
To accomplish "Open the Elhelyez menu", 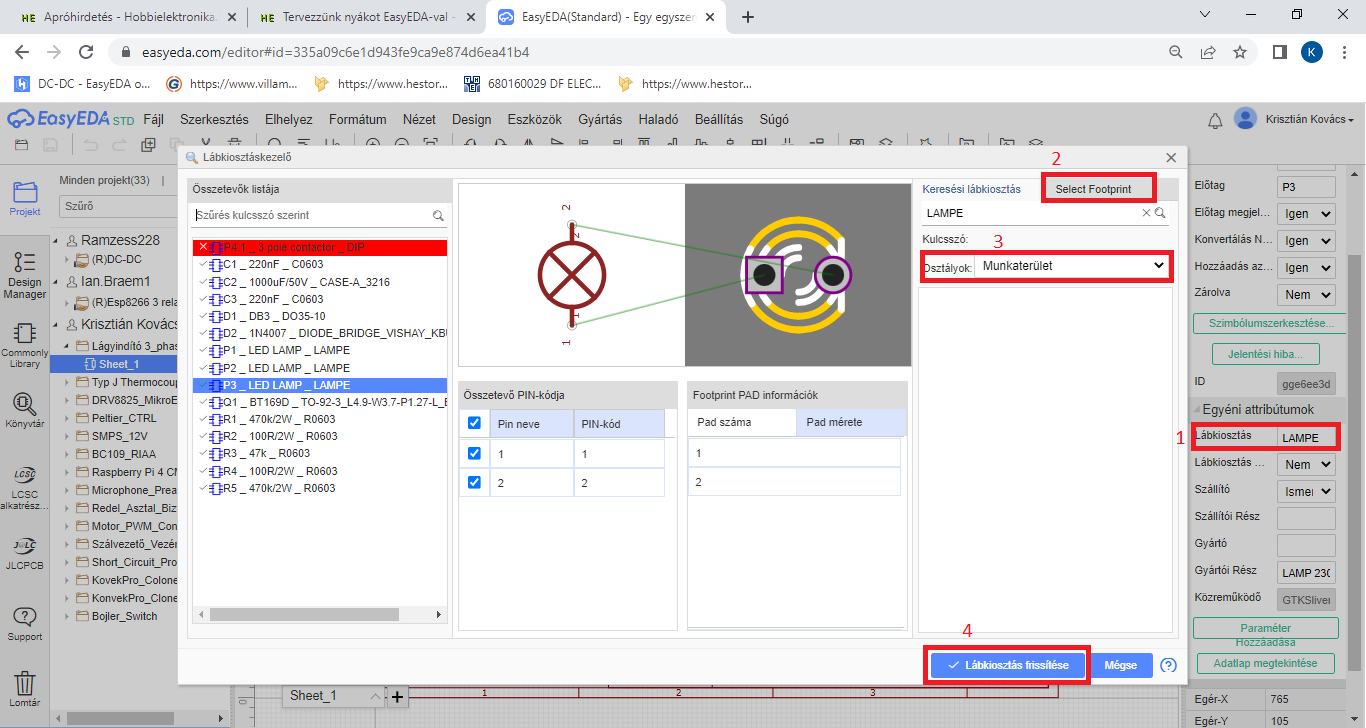I will pyautogui.click(x=289, y=119).
